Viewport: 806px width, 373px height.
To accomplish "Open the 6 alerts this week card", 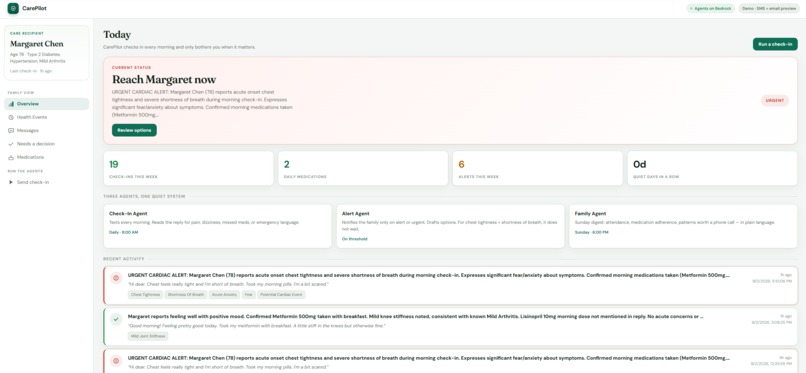I will tap(538, 169).
